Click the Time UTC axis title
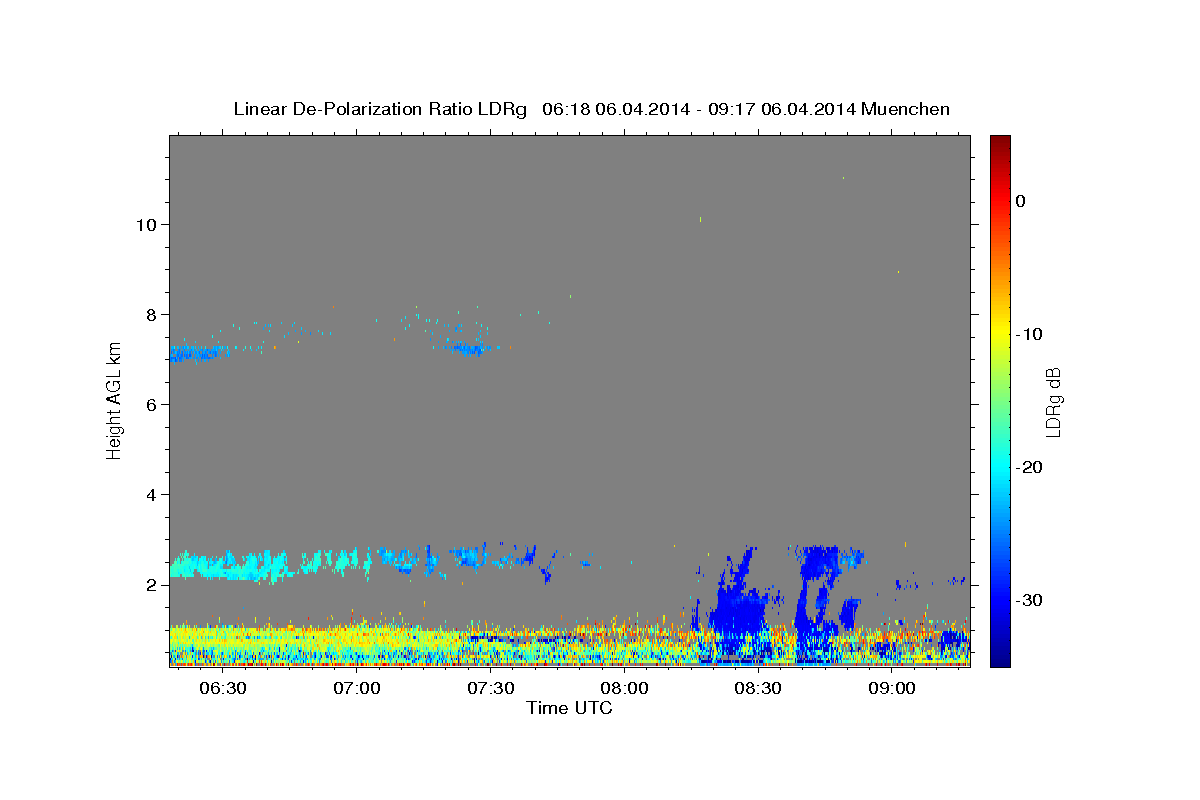1200x800 pixels. tap(569, 708)
